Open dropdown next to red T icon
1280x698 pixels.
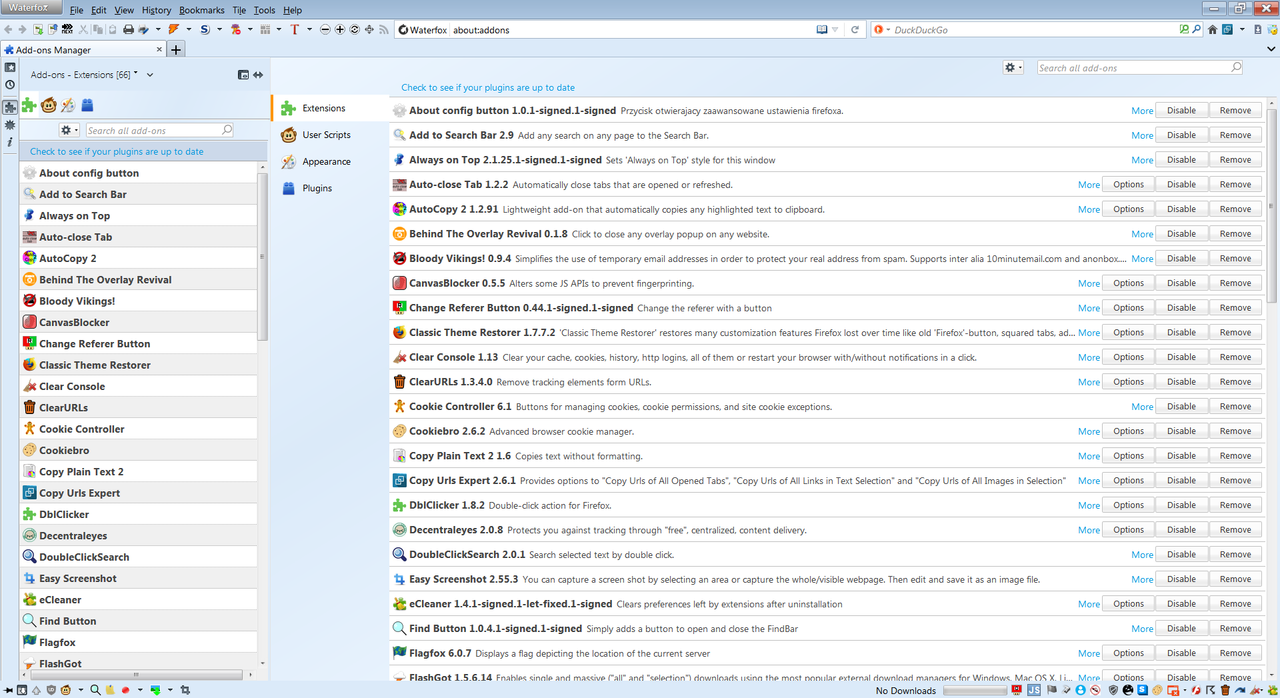point(310,30)
